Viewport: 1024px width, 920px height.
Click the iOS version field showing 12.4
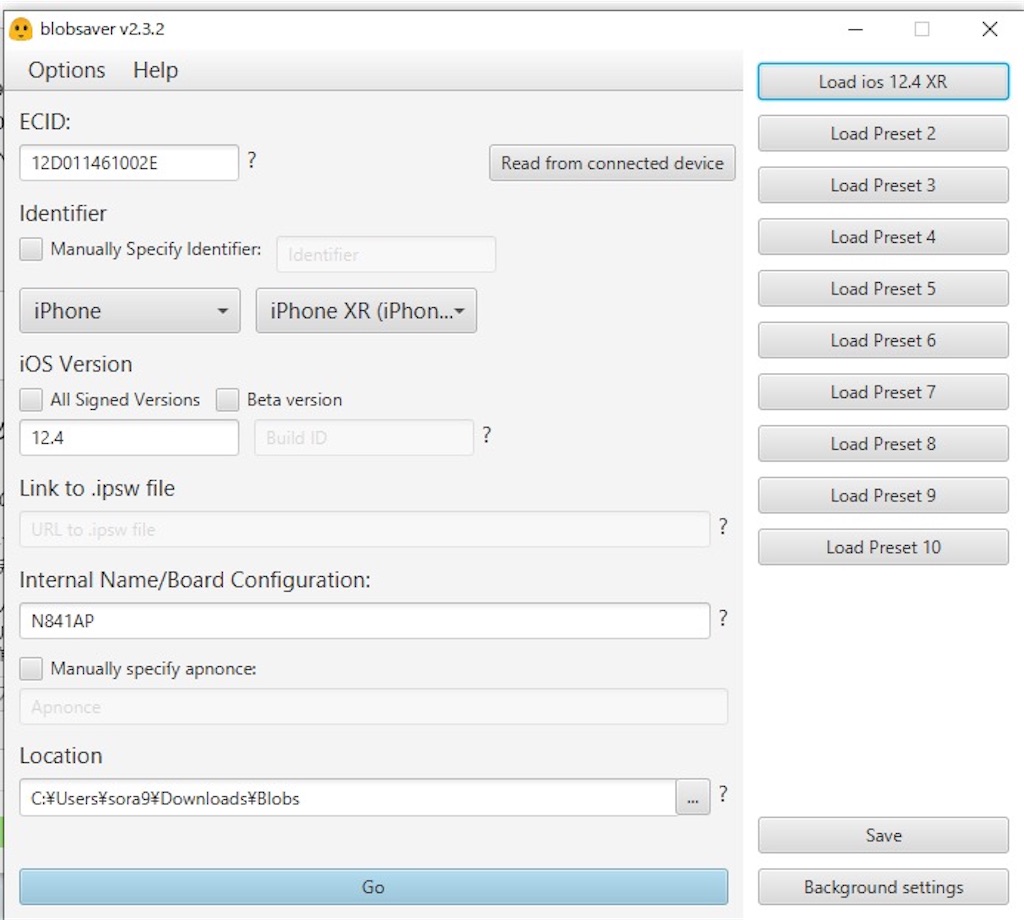(x=129, y=437)
